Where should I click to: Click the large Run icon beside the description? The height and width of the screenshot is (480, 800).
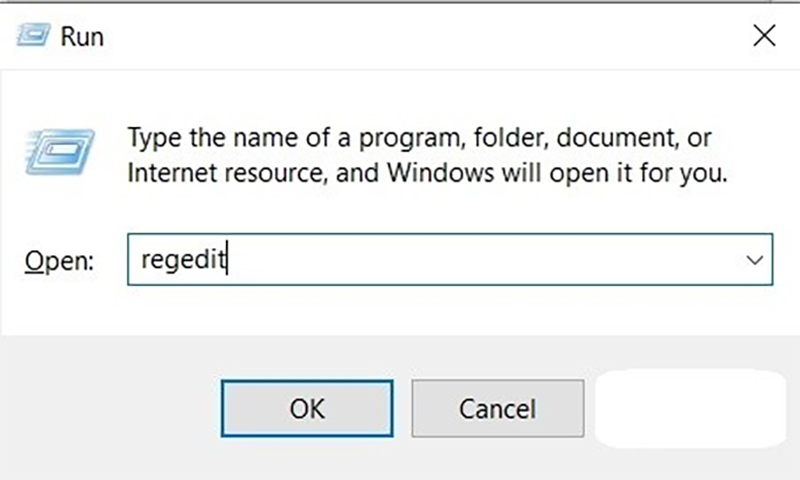click(61, 153)
